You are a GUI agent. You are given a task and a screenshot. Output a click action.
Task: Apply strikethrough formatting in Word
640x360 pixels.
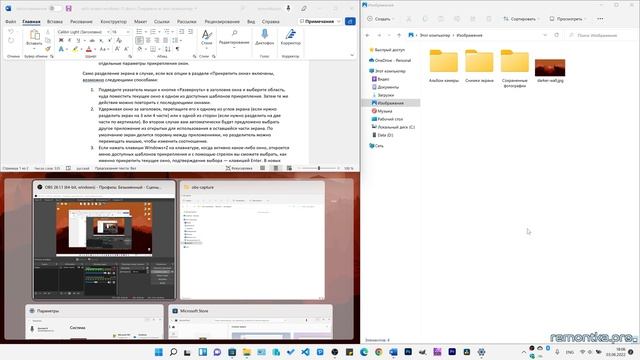(92, 40)
